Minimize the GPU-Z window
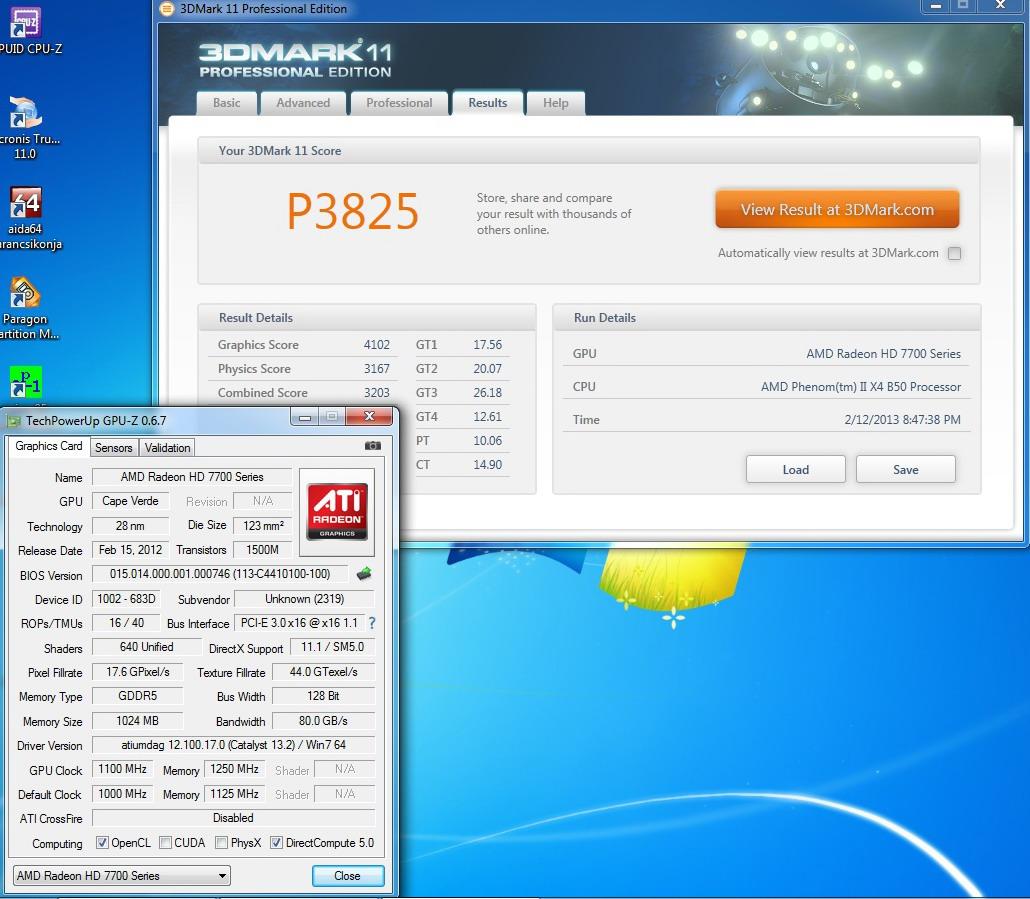The image size is (1030, 899). 305,417
